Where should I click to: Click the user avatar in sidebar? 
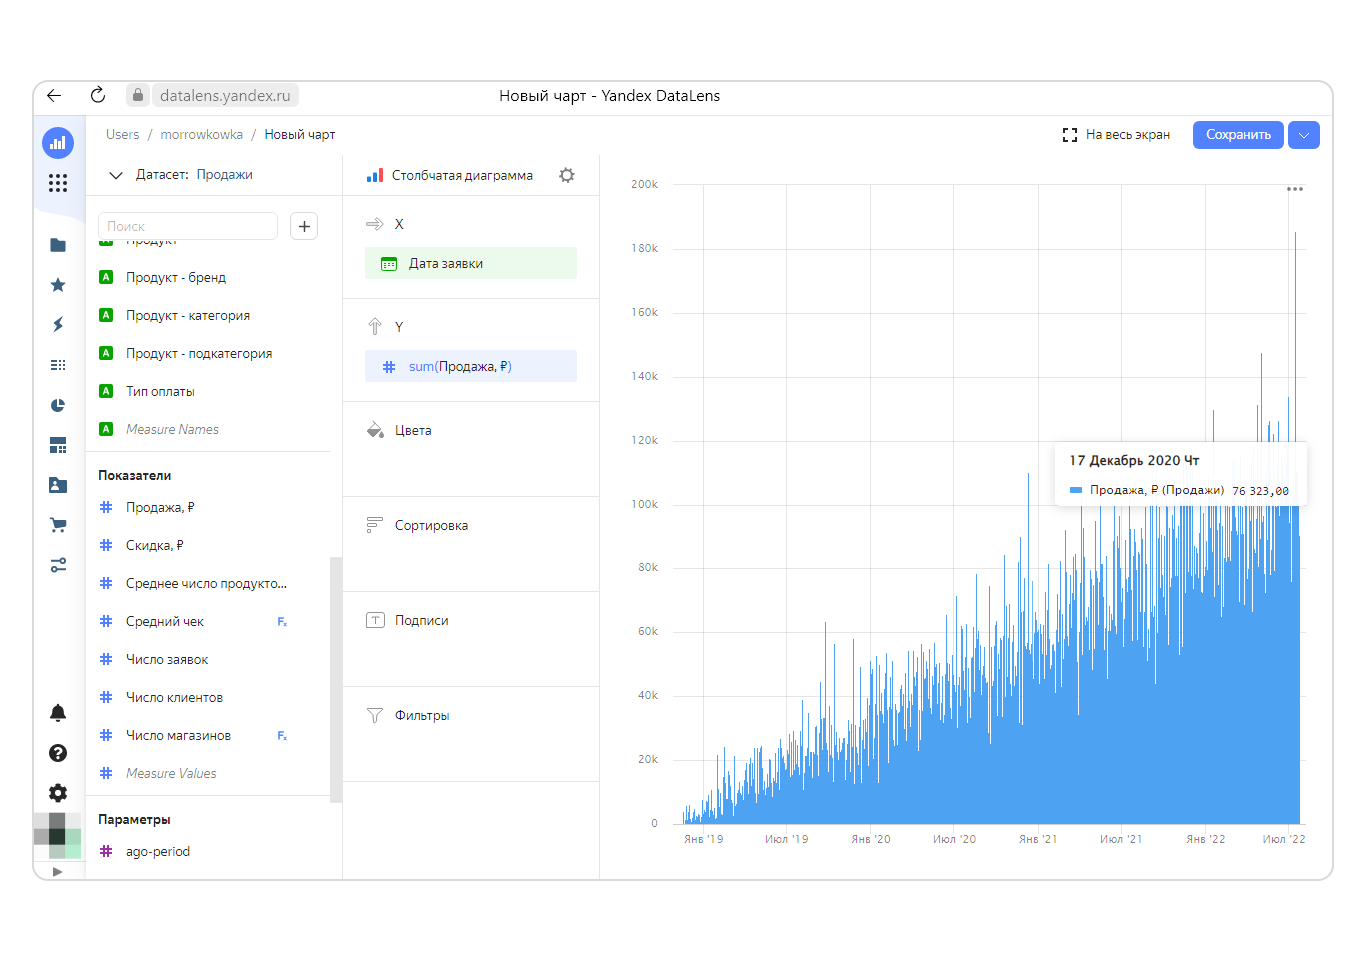[57, 836]
